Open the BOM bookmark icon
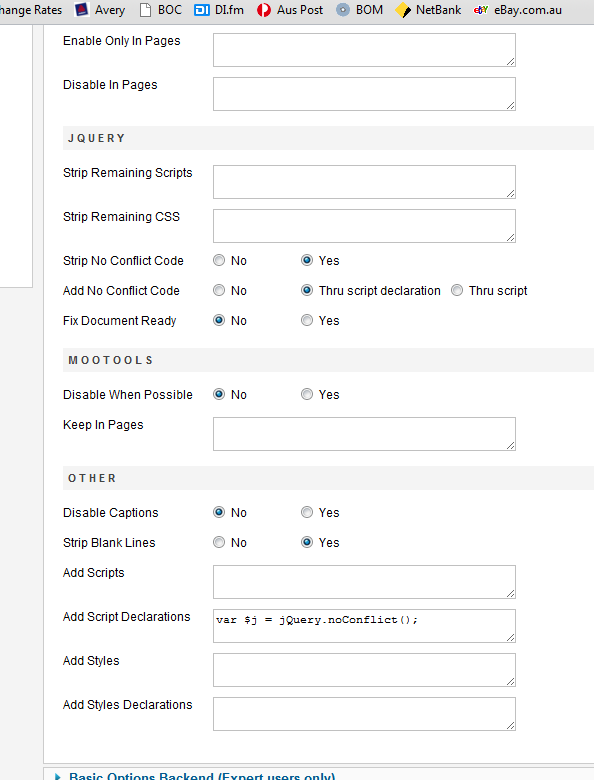 click(x=343, y=9)
